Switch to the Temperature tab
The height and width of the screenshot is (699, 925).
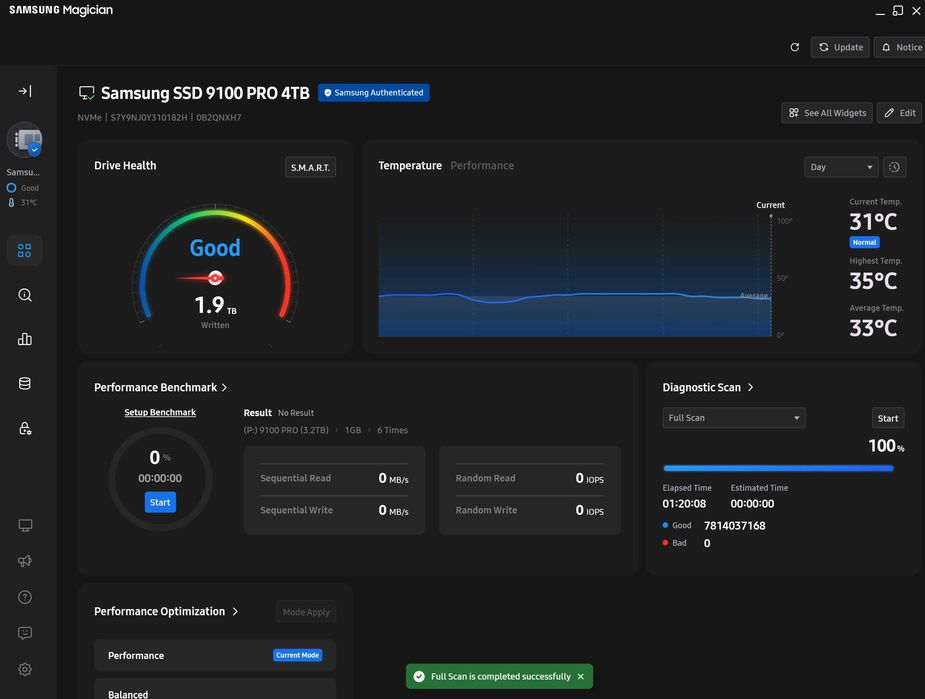(x=410, y=166)
